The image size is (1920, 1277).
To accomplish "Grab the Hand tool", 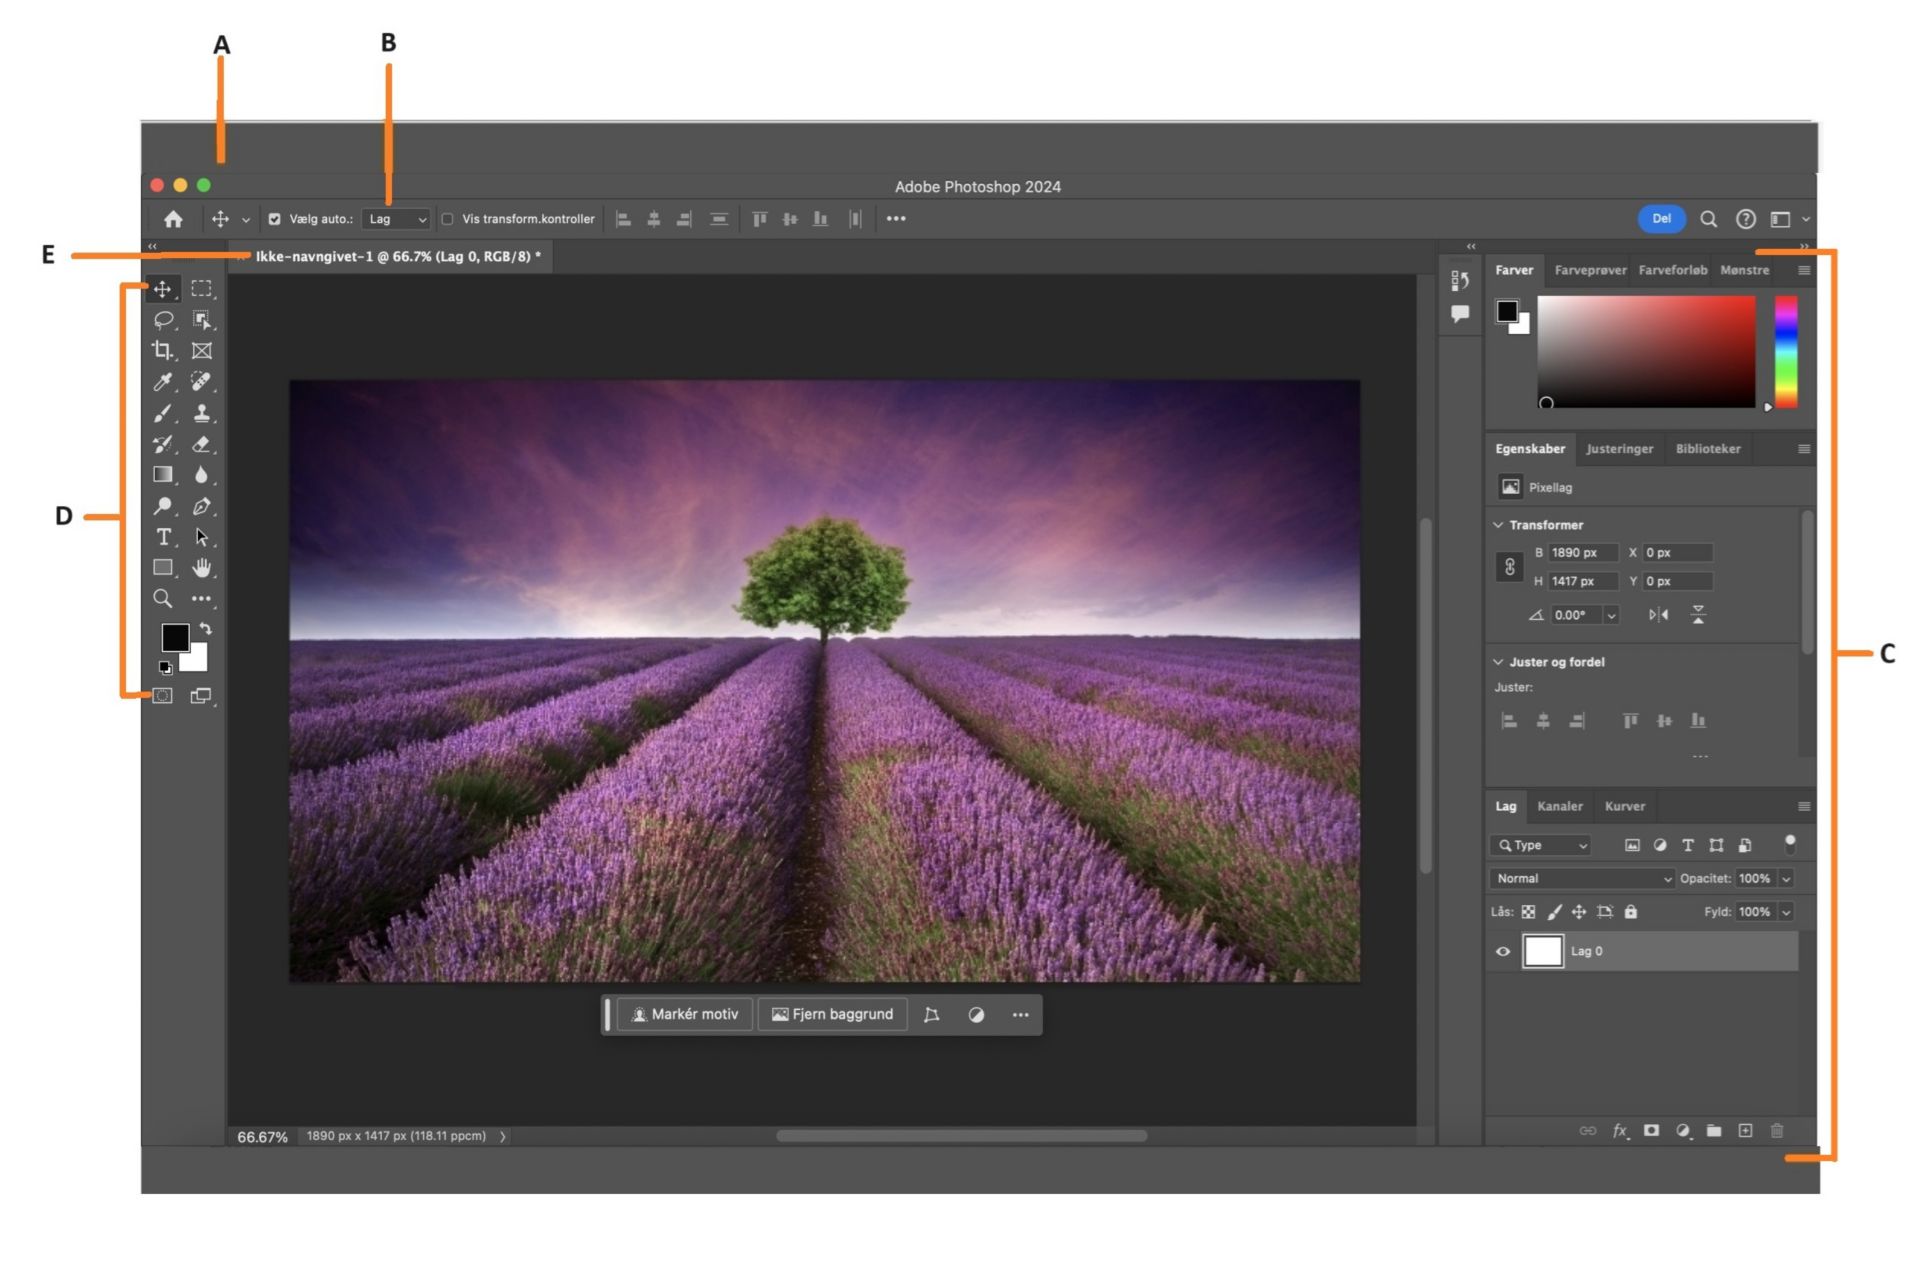I will (x=202, y=568).
